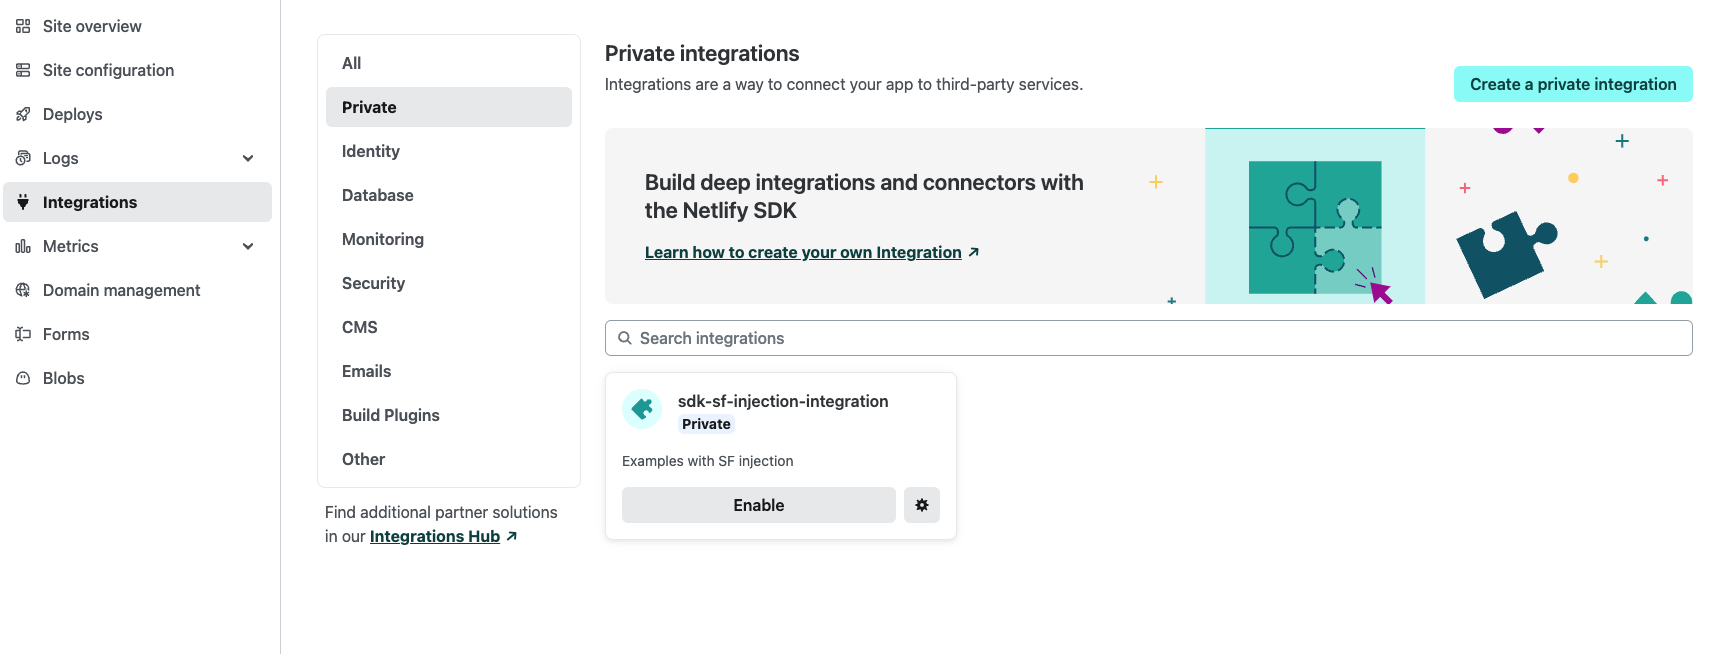Click the Site overview grid icon

23,26
